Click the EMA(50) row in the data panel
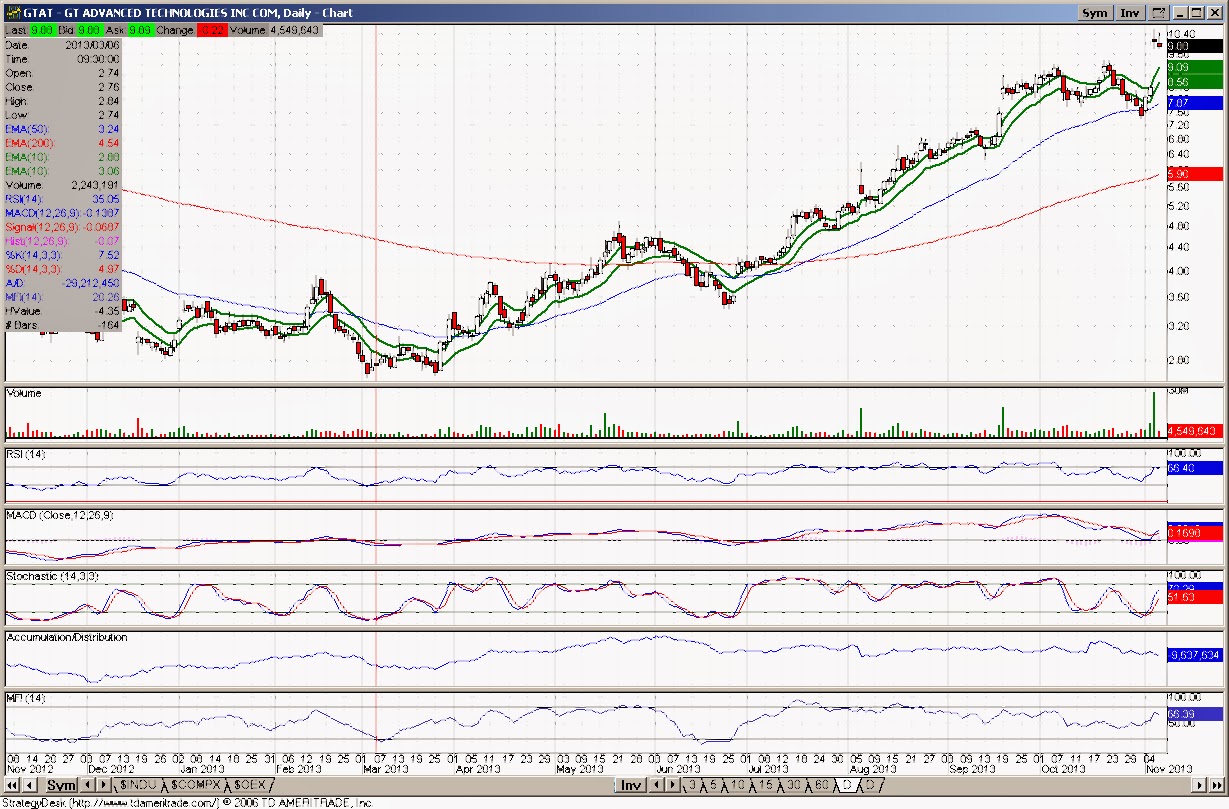1229x809 pixels. coord(63,129)
